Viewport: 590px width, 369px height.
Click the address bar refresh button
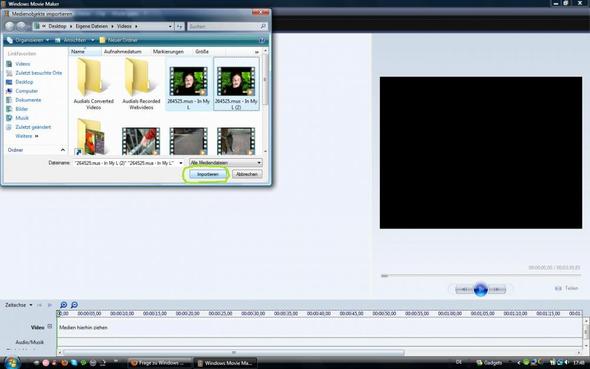(x=180, y=26)
